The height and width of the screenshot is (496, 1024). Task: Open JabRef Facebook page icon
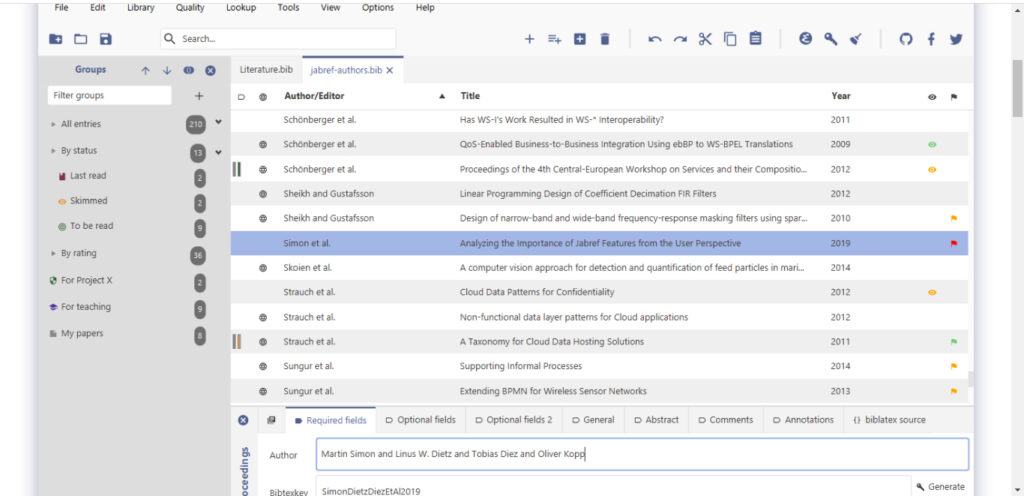(x=931, y=39)
